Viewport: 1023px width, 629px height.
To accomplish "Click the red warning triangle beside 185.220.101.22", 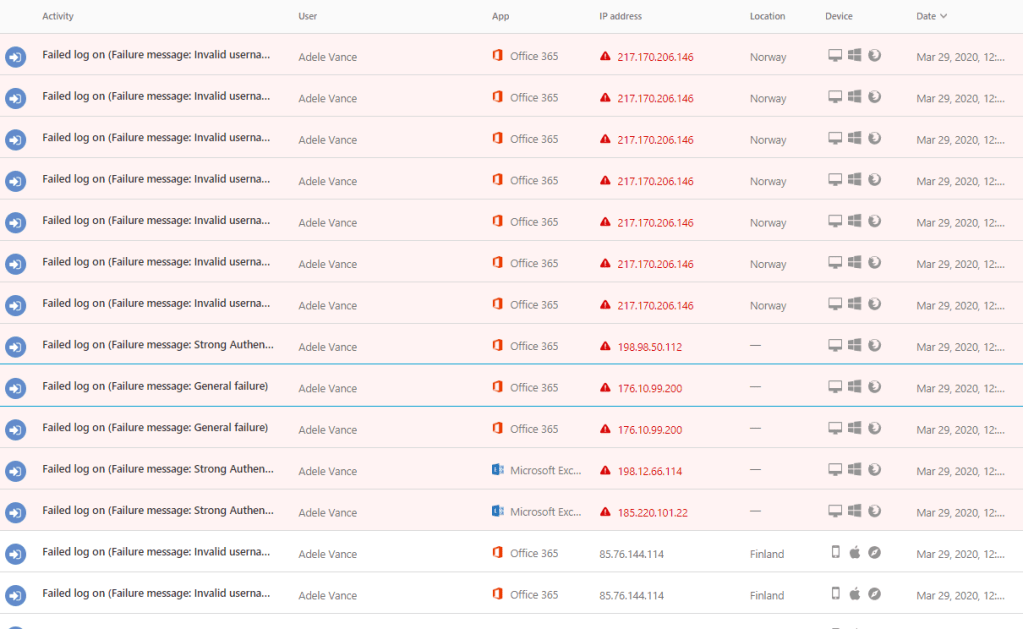I will 605,512.
